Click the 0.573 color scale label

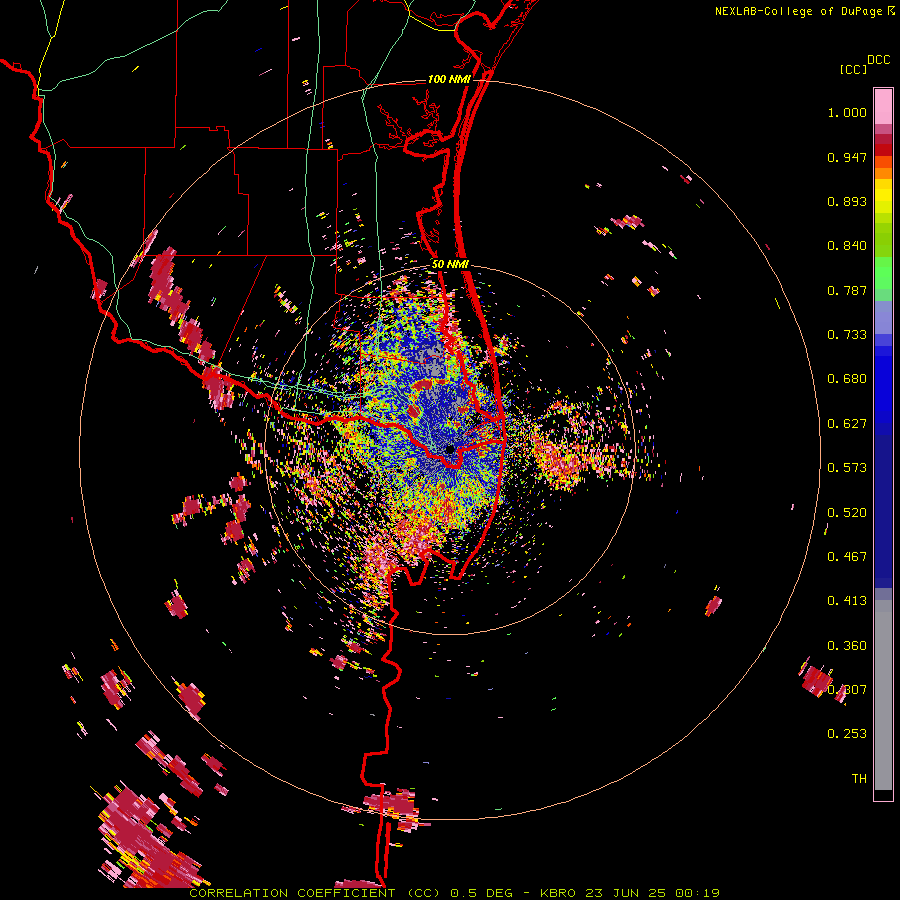[x=847, y=468]
